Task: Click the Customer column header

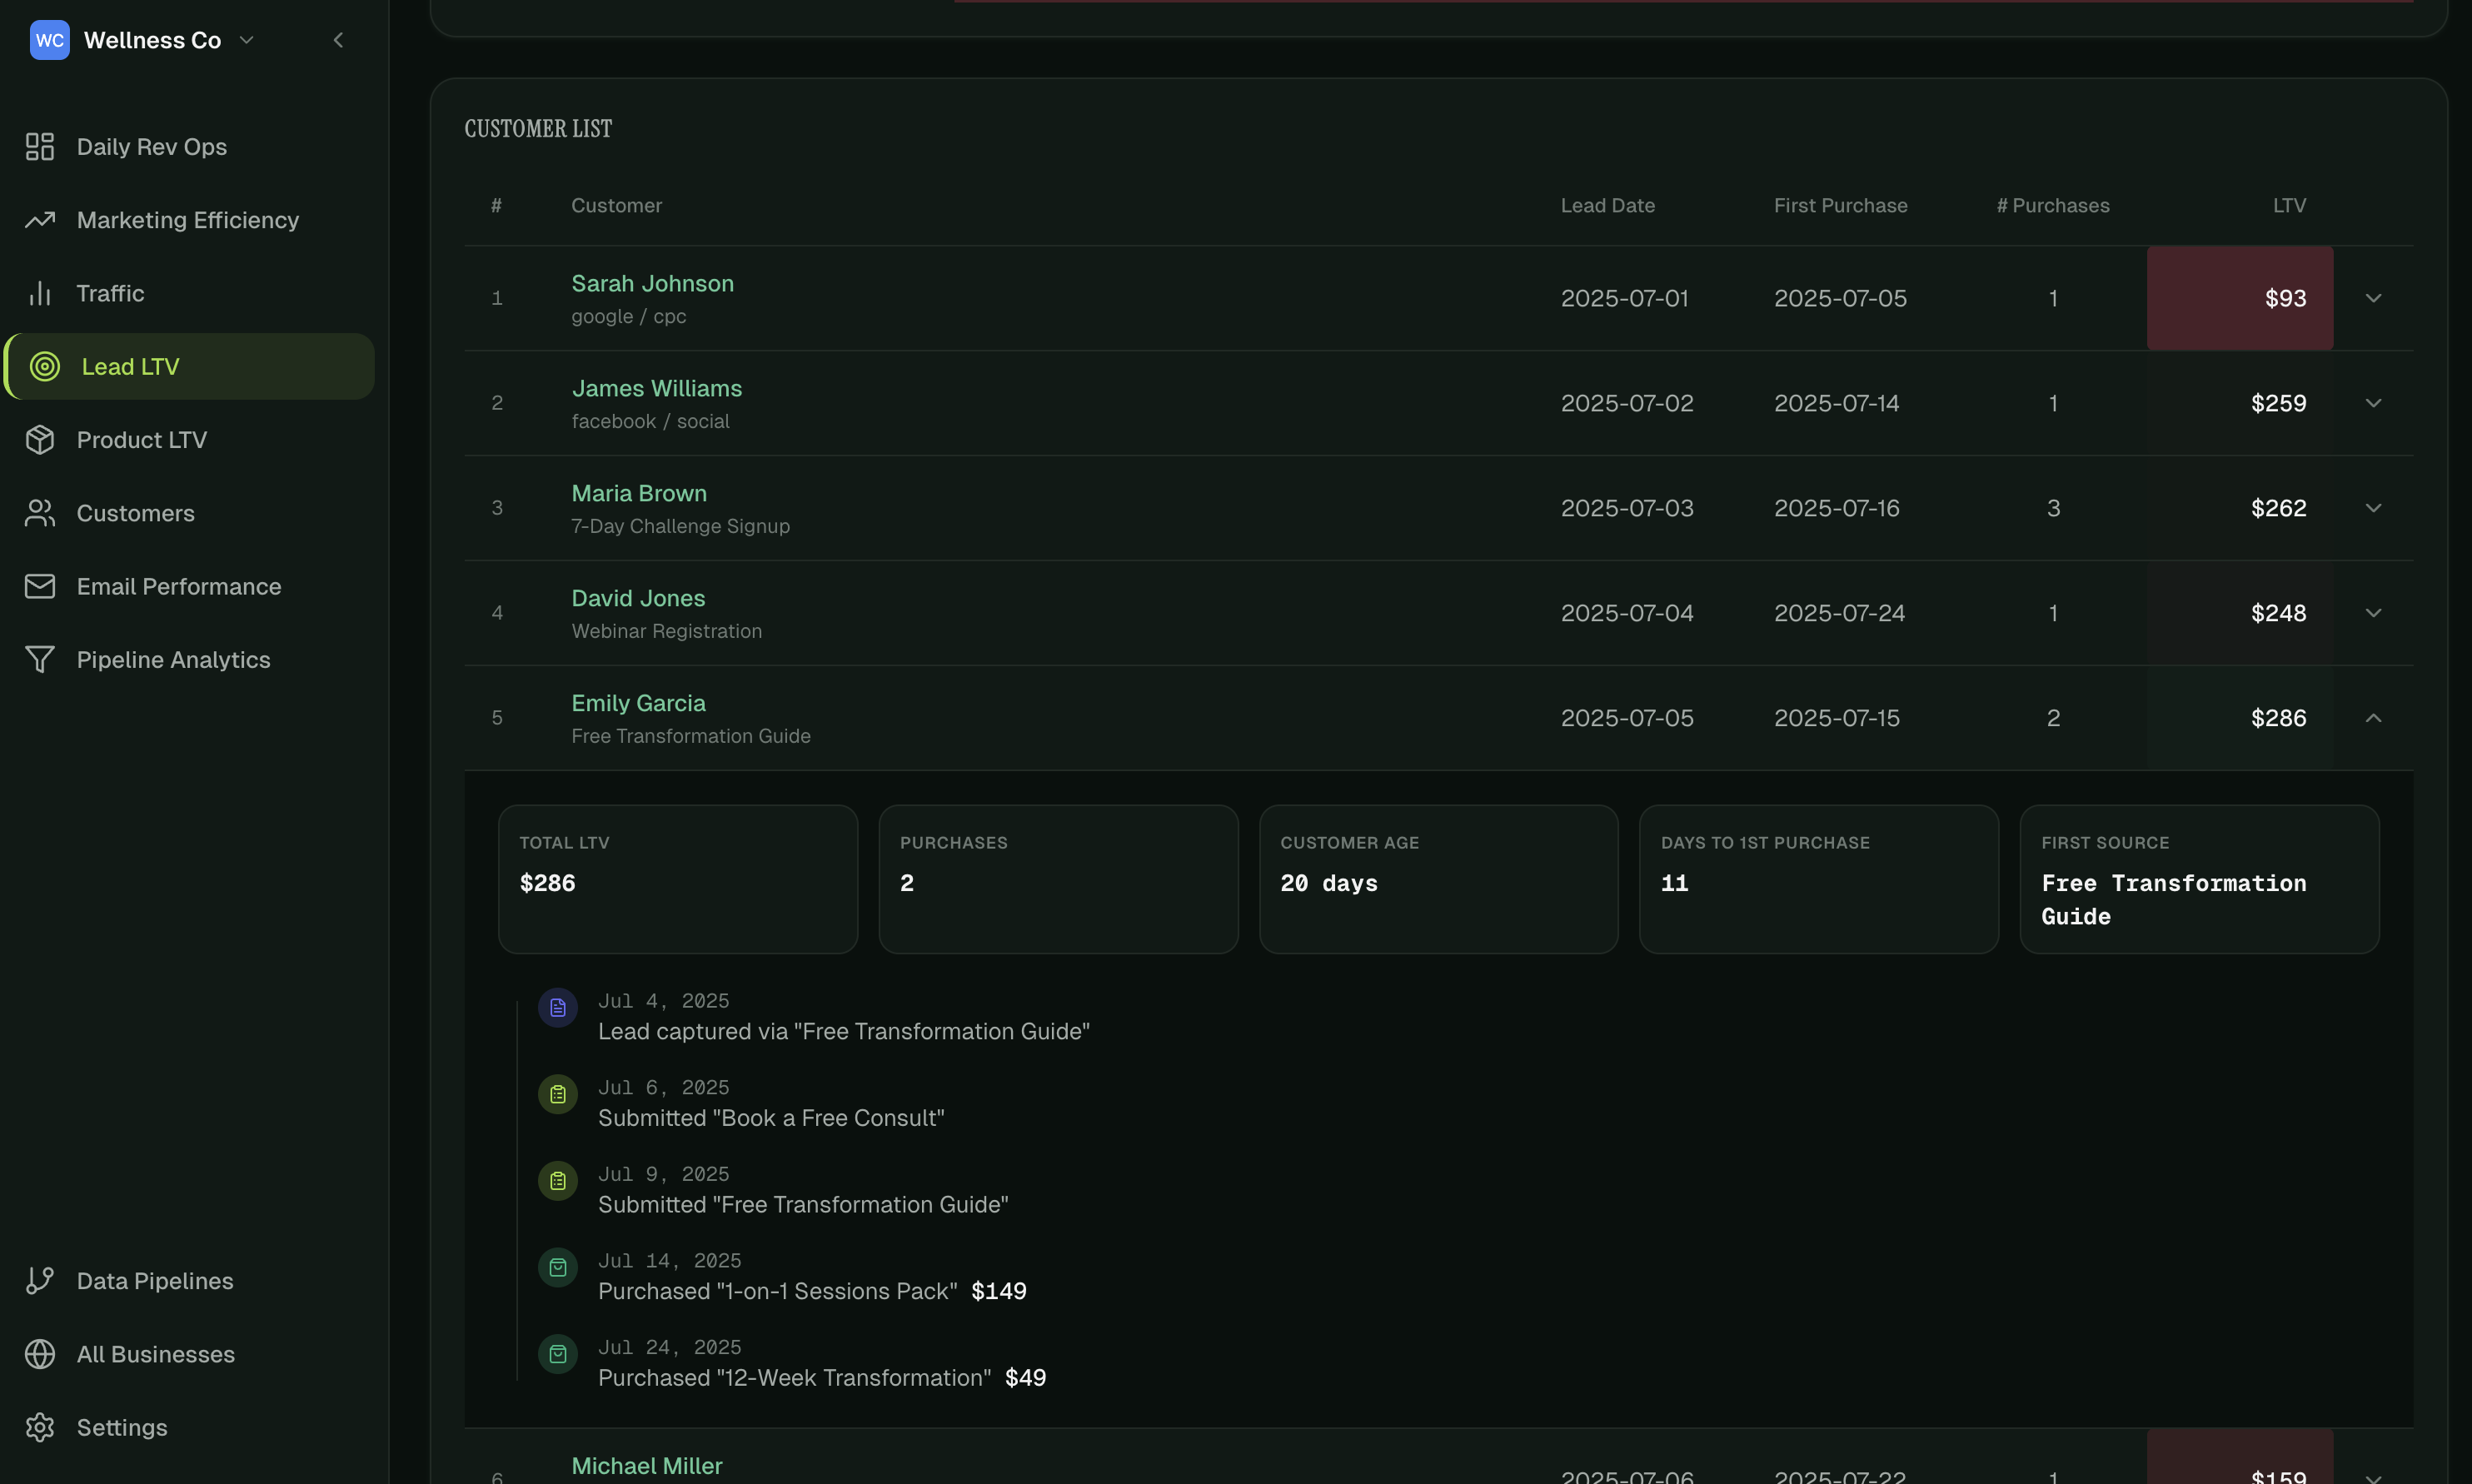Action: point(616,206)
